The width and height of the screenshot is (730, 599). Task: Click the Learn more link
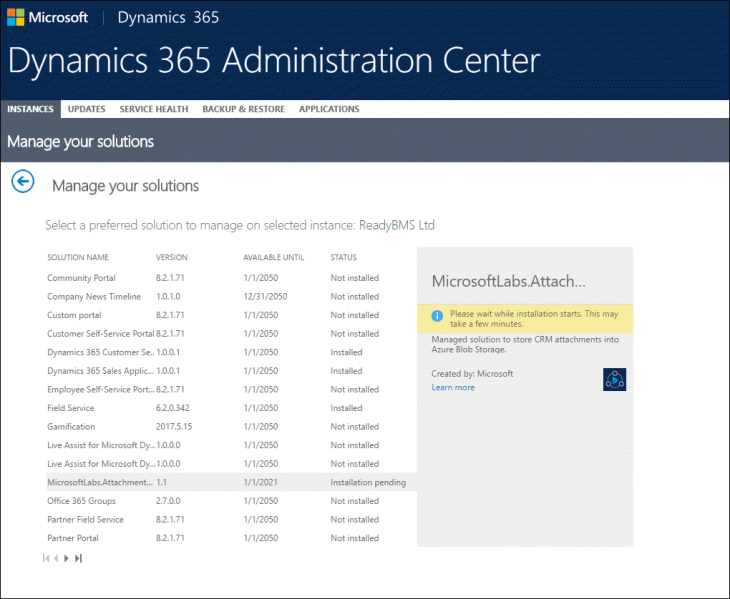[453, 388]
